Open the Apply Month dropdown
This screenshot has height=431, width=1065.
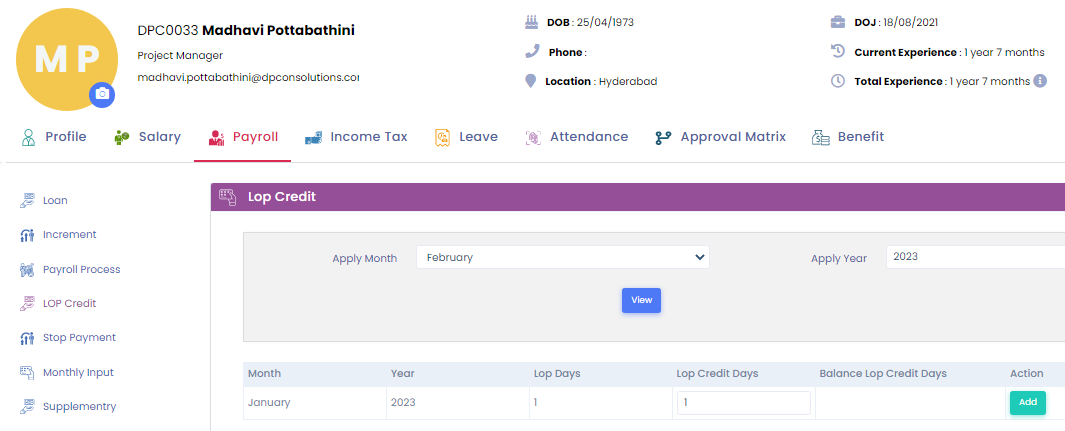click(562, 257)
